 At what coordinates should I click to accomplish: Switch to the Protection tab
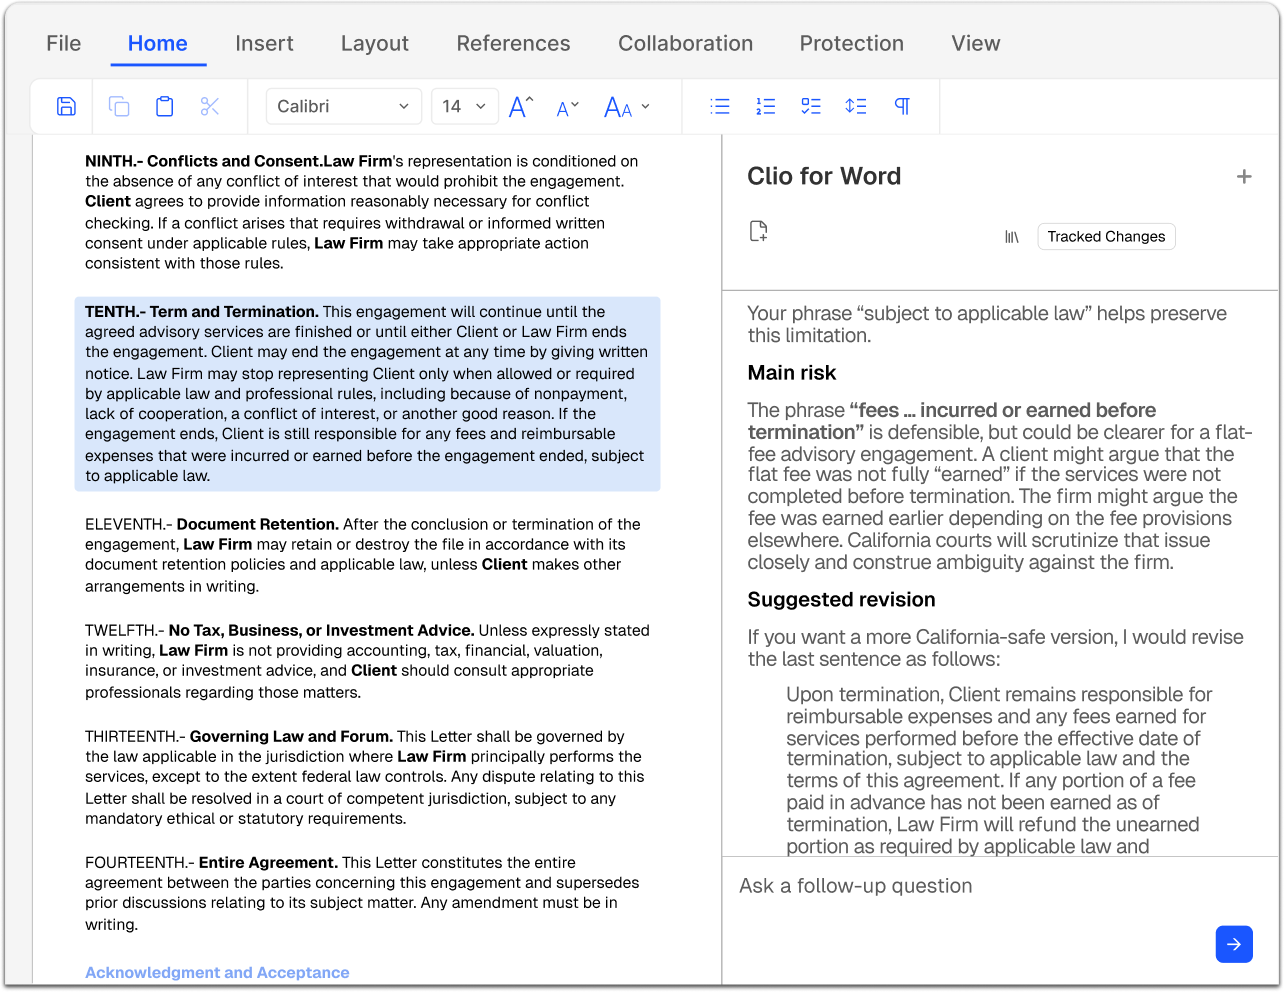(x=852, y=43)
